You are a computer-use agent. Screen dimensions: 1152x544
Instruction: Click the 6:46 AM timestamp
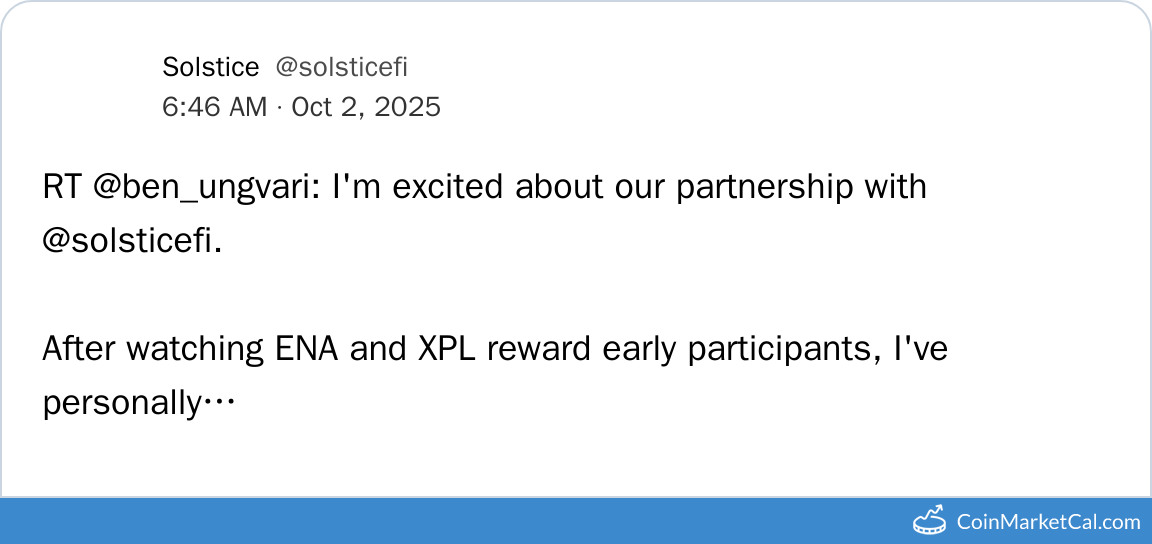tap(214, 106)
